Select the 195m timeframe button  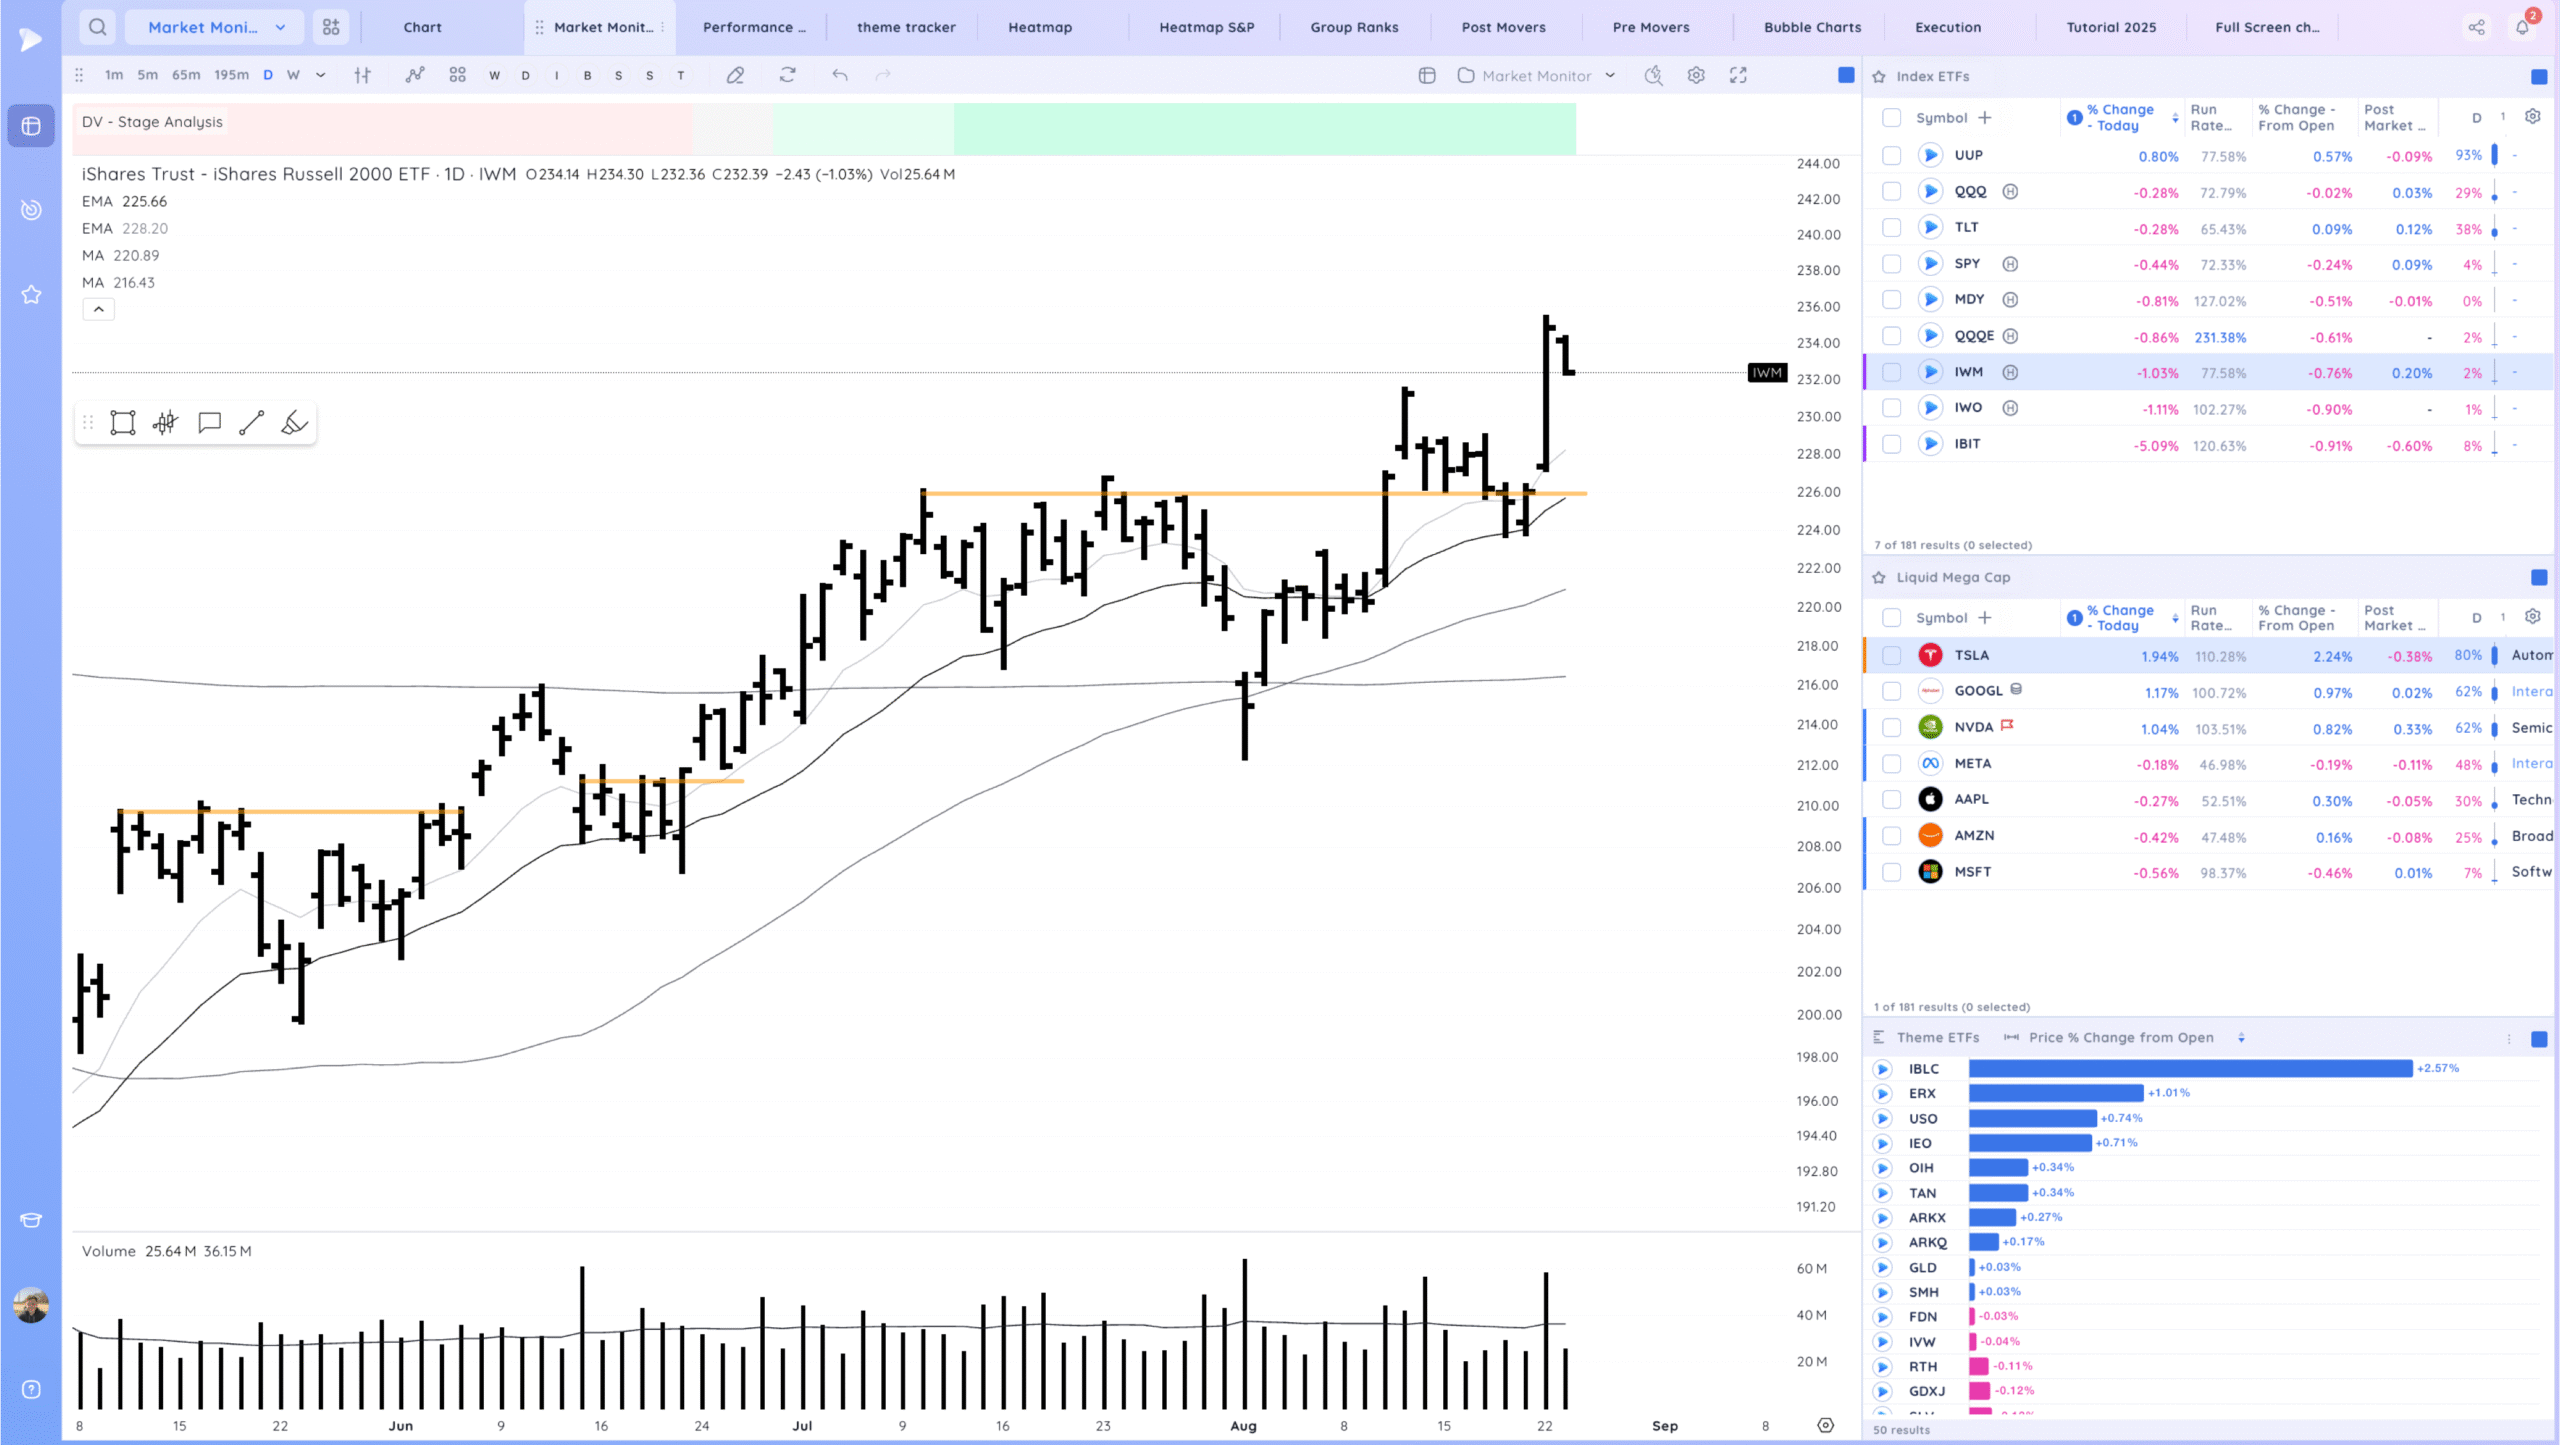point(231,75)
